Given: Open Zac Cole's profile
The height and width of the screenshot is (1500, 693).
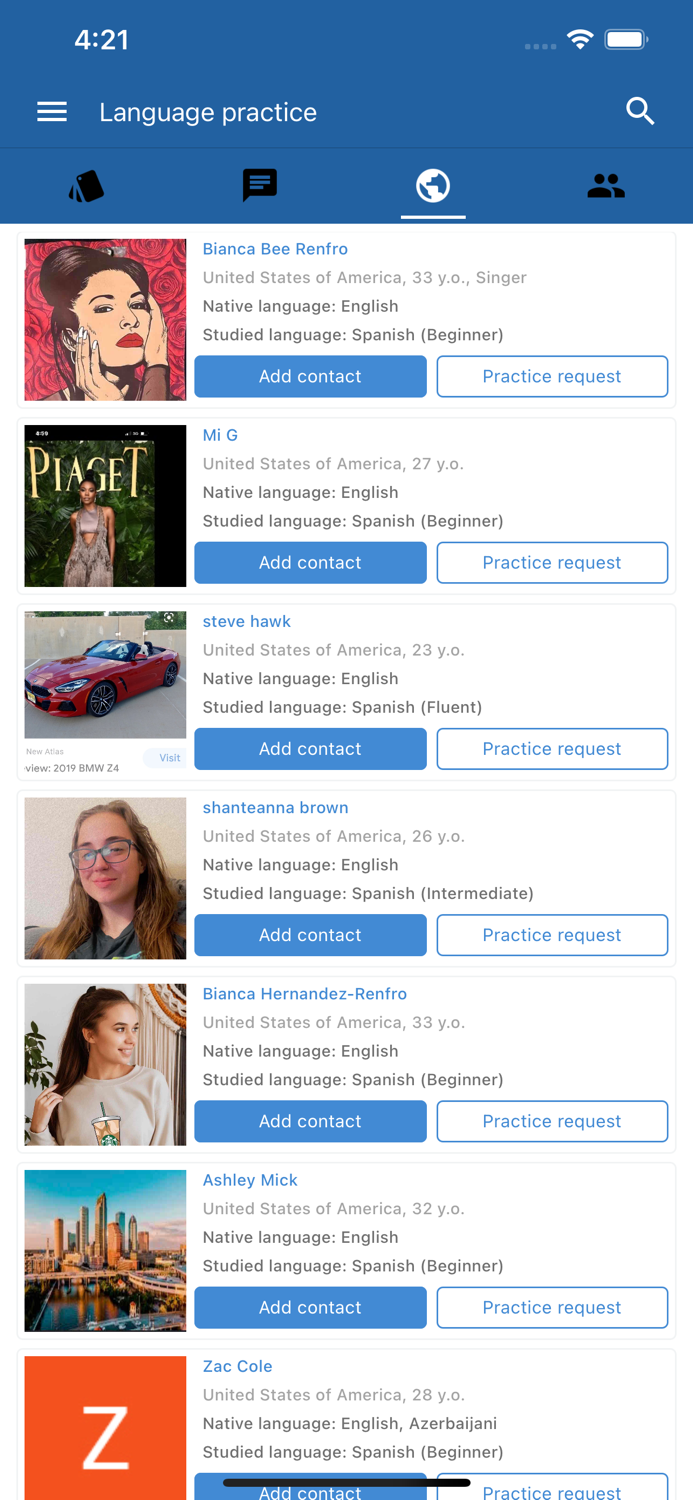Looking at the screenshot, I should pyautogui.click(x=237, y=1366).
